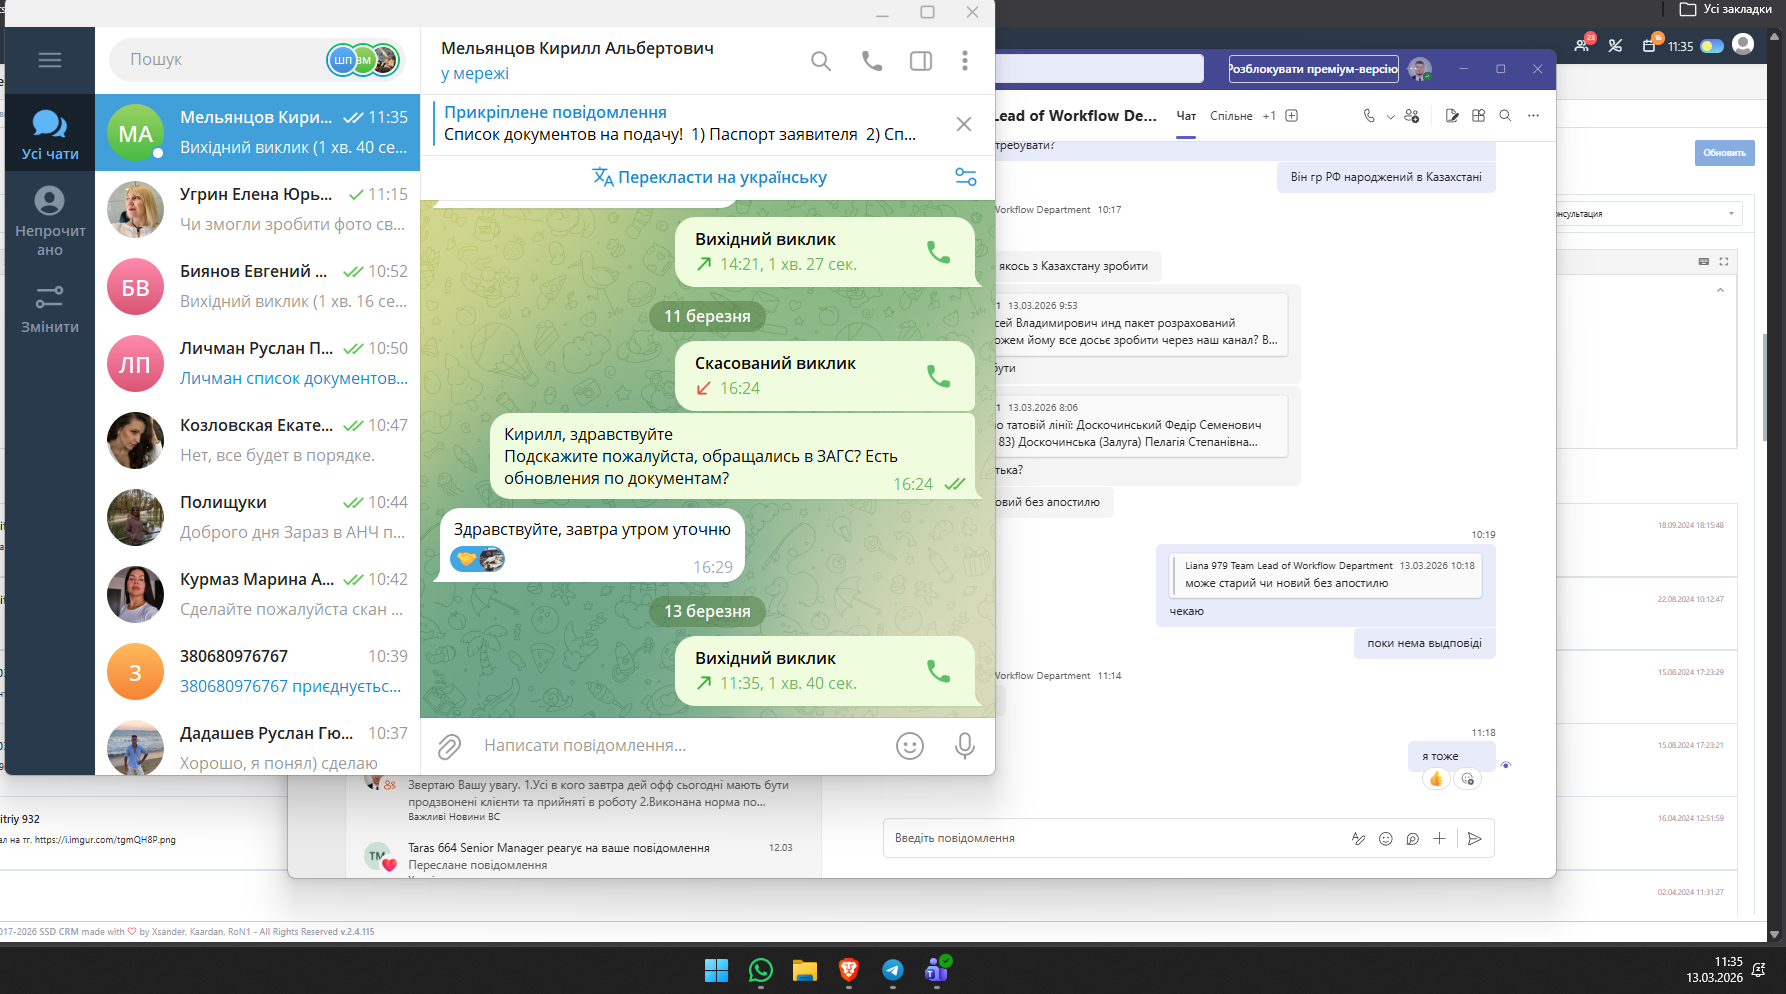Screen dimensions: 1786x994
Task: Open chat with Угрин Елена
Action: (x=258, y=209)
